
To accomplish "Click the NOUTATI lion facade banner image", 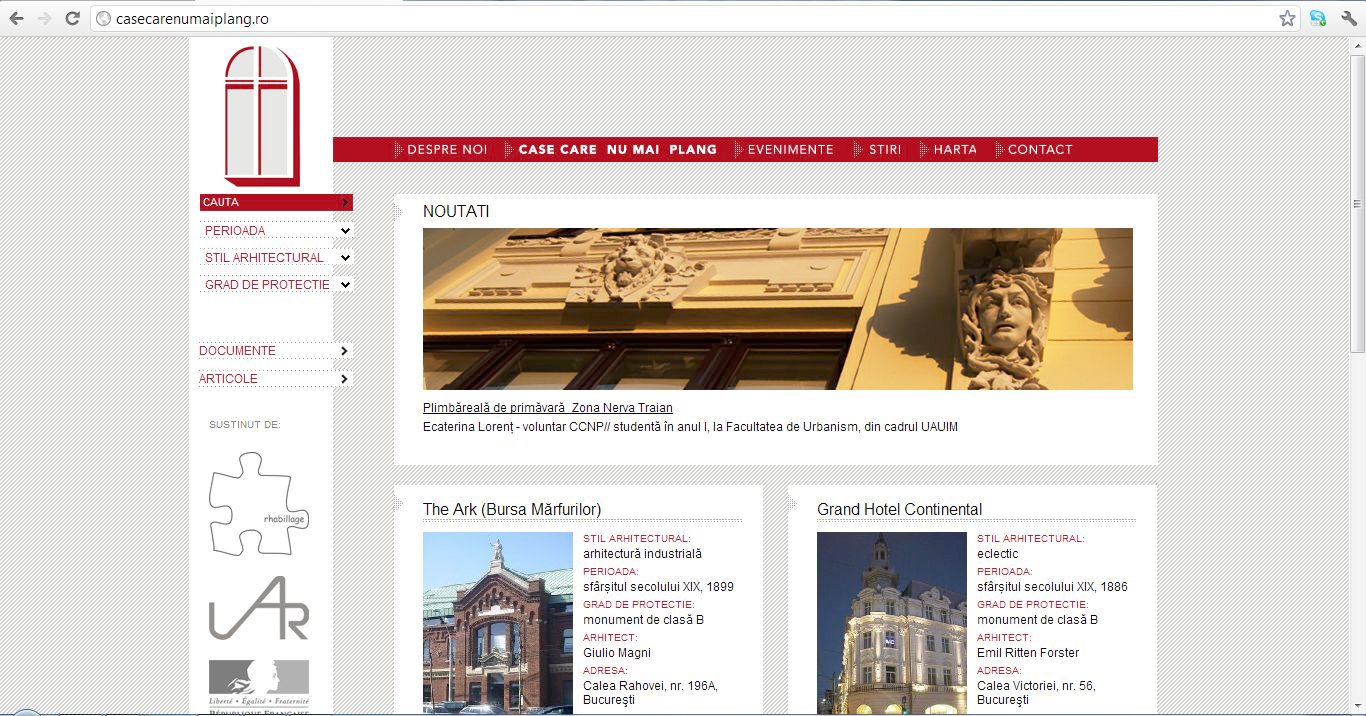I will pyautogui.click(x=778, y=309).
